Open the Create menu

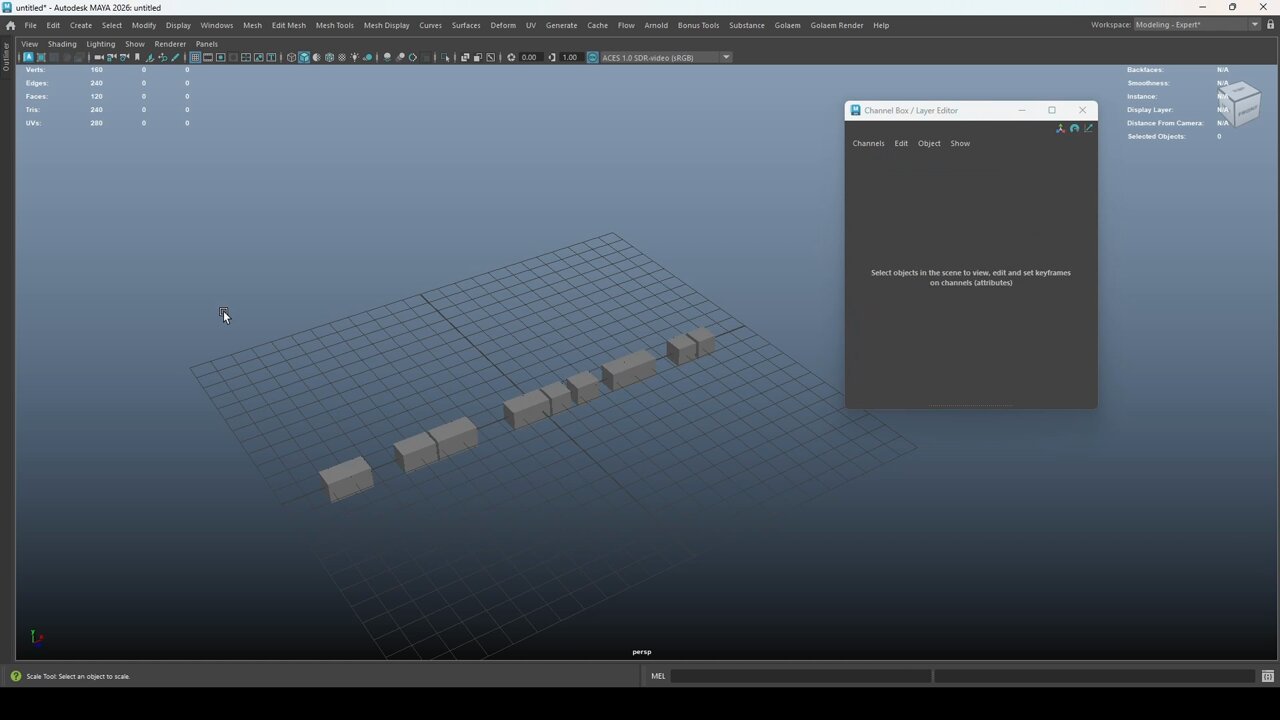pyautogui.click(x=81, y=25)
